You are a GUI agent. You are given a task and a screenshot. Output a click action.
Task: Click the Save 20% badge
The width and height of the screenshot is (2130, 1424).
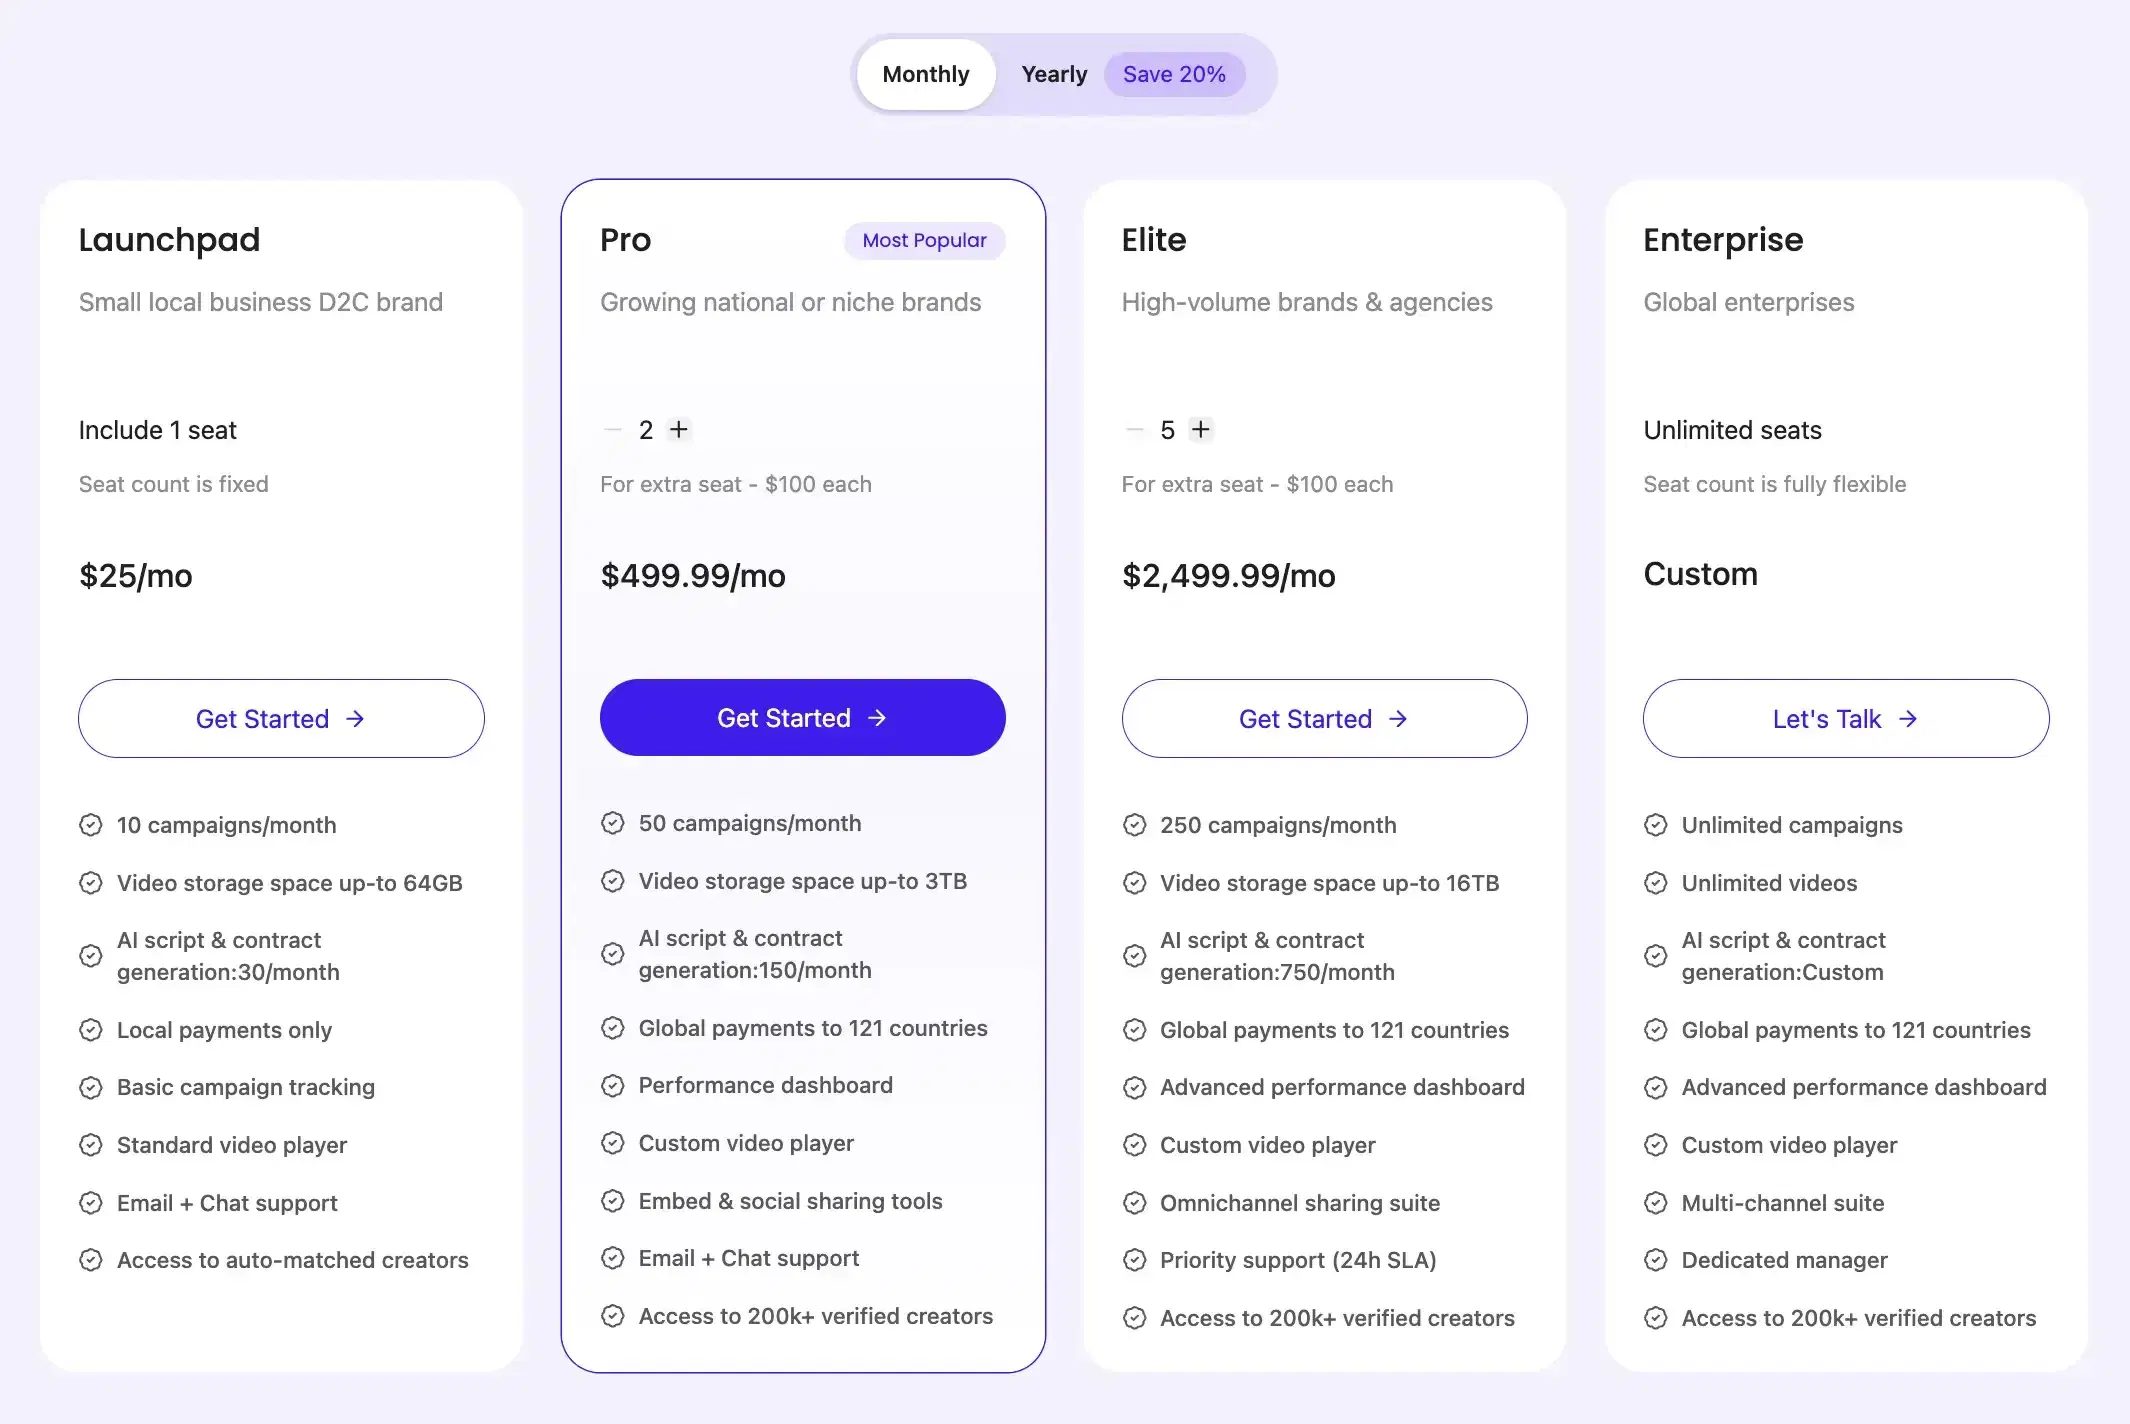click(x=1174, y=73)
